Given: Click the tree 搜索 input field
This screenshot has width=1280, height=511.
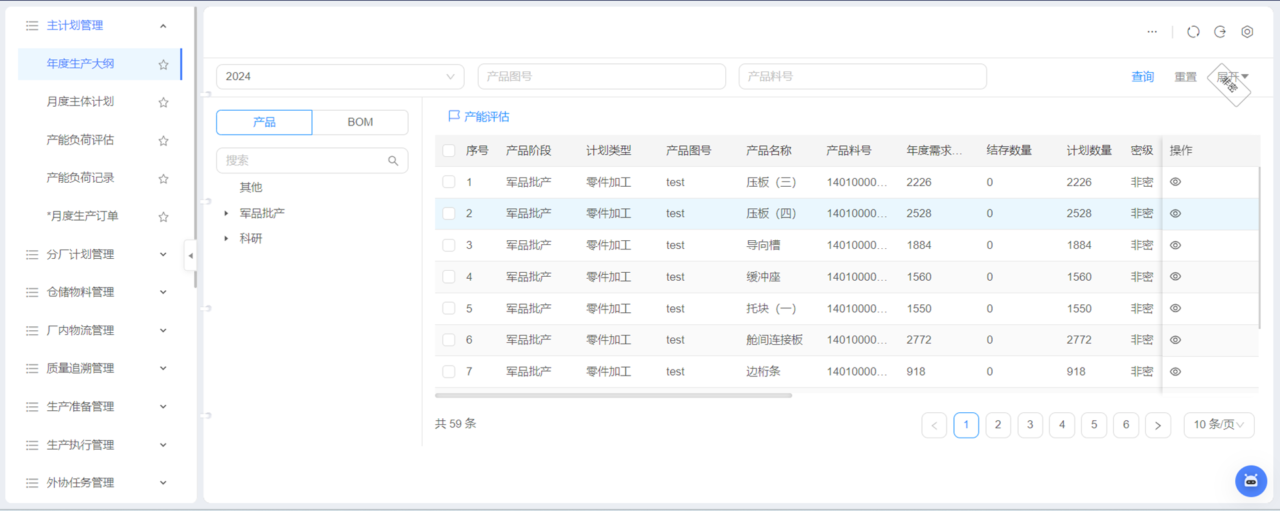Looking at the screenshot, I should tap(312, 160).
